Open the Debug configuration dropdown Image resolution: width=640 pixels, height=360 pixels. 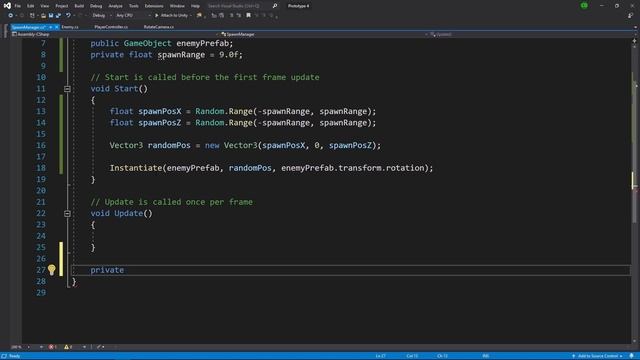pos(101,16)
